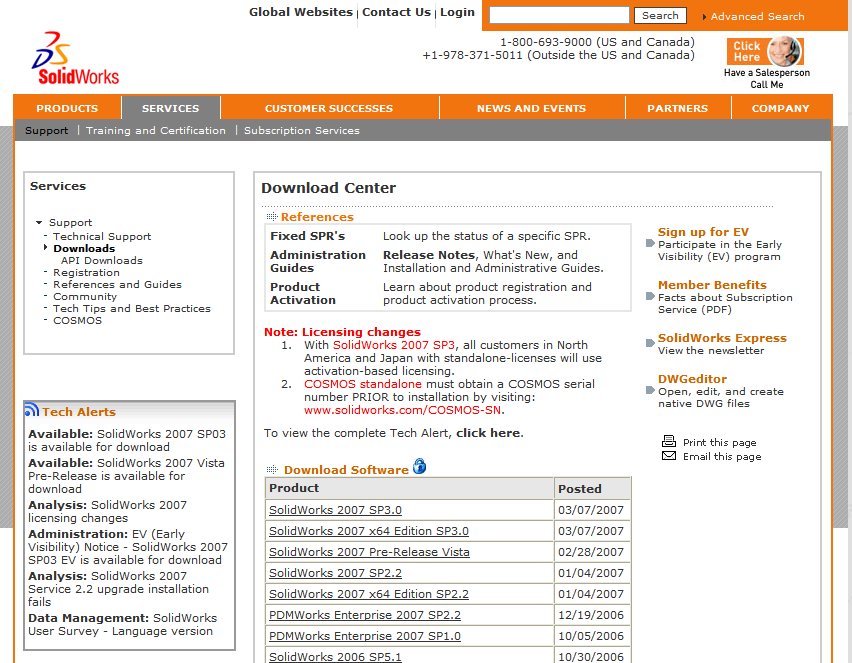The width and height of the screenshot is (852, 663).
Task: Open Technical Support in the sidebar
Action: click(102, 236)
